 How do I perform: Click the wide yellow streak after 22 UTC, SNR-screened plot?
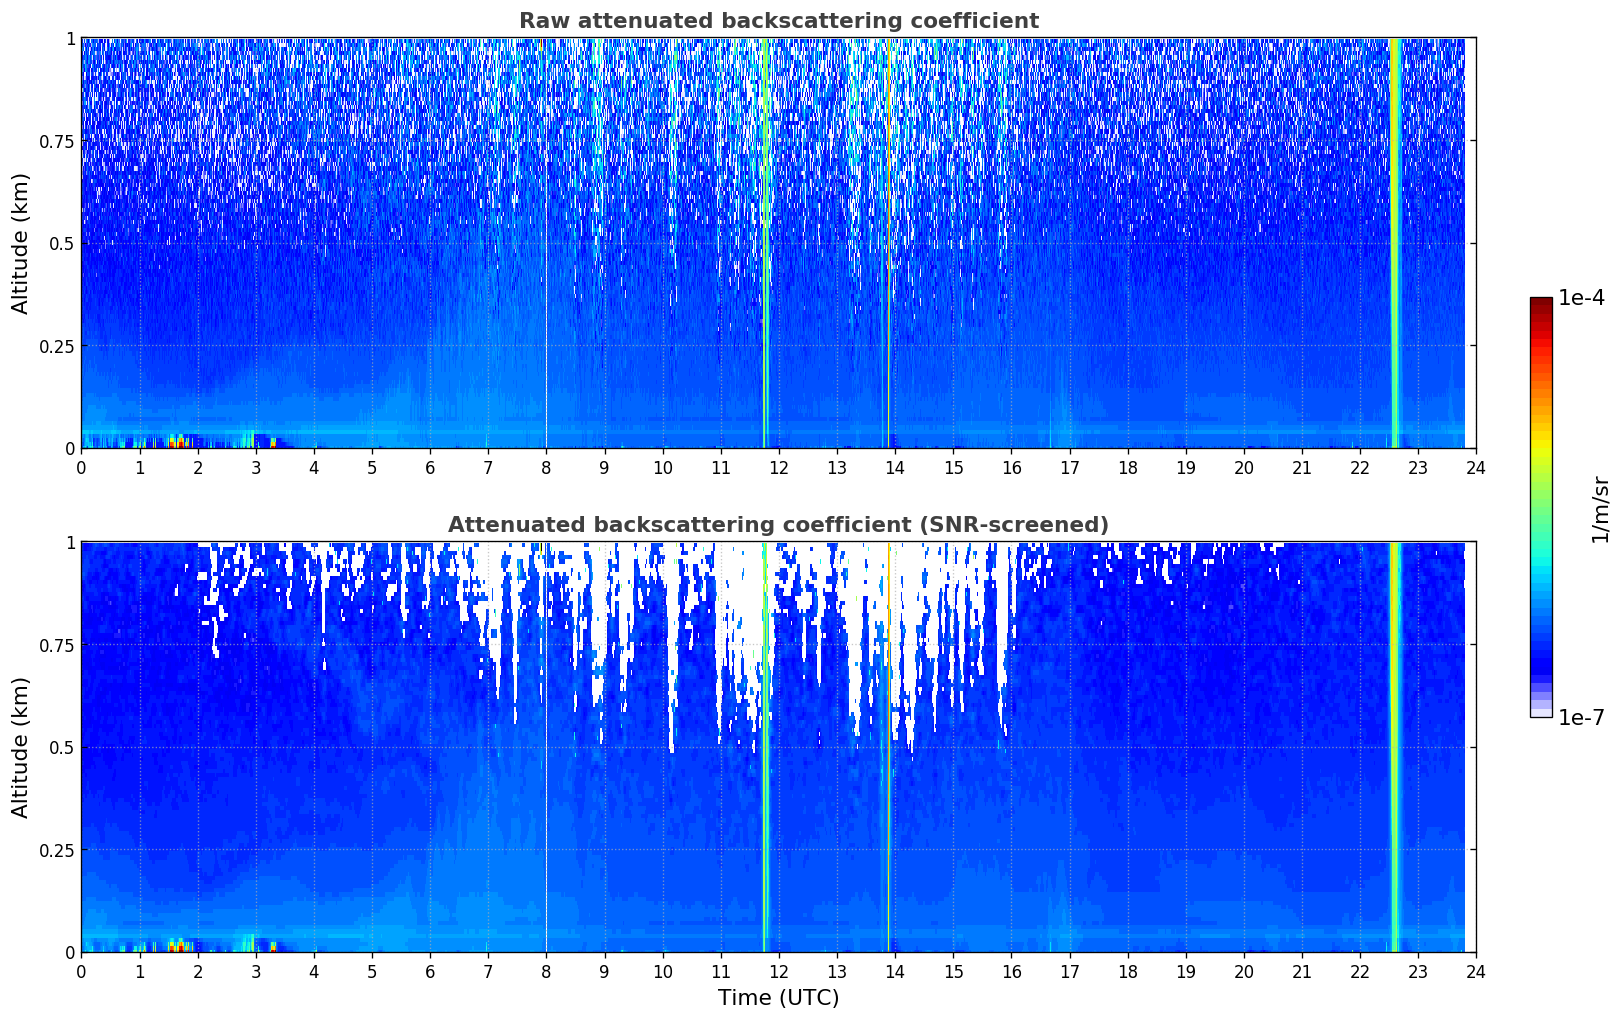point(1394,747)
